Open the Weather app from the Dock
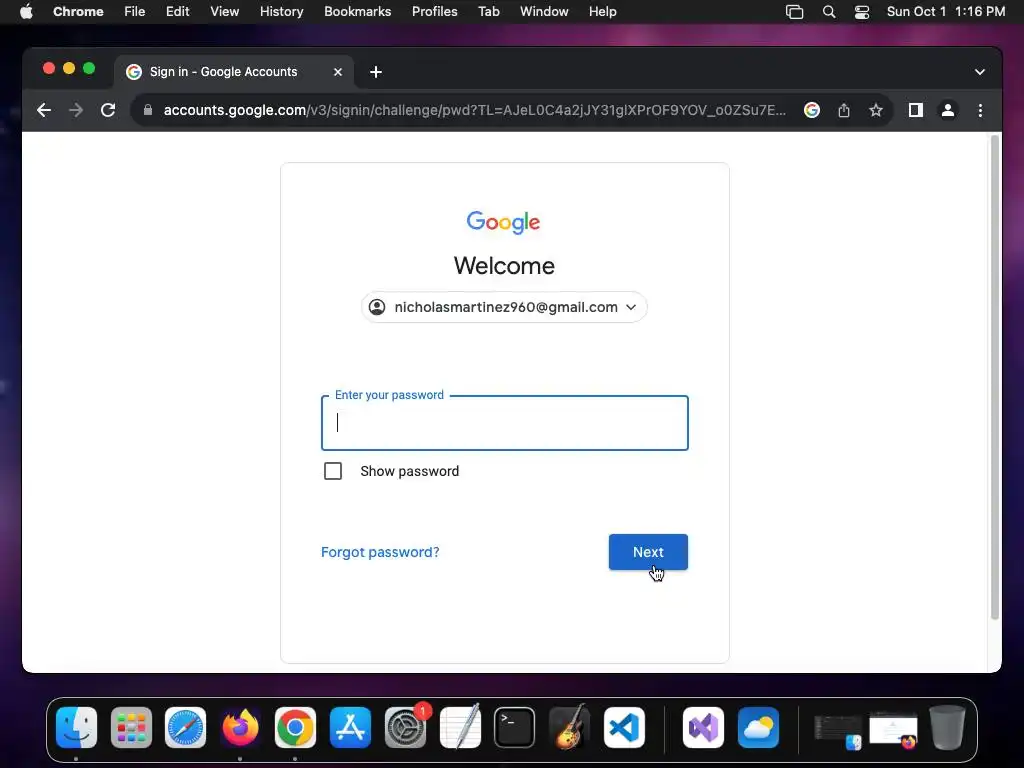Screen dimensions: 1024x768 758,728
